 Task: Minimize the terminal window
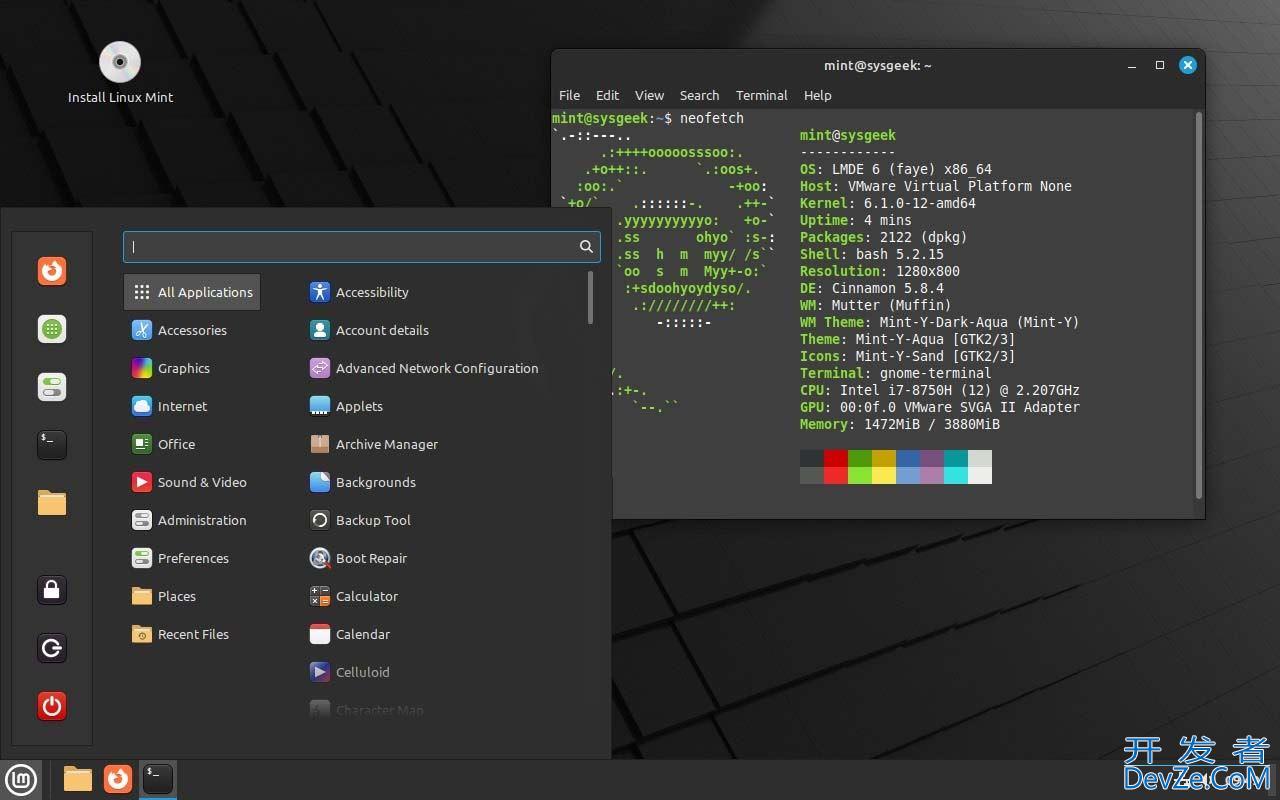pyautogui.click(x=1132, y=65)
